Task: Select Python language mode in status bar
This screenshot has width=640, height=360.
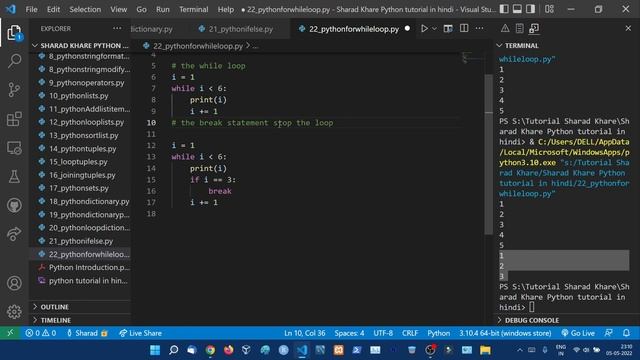Action: click(438, 333)
